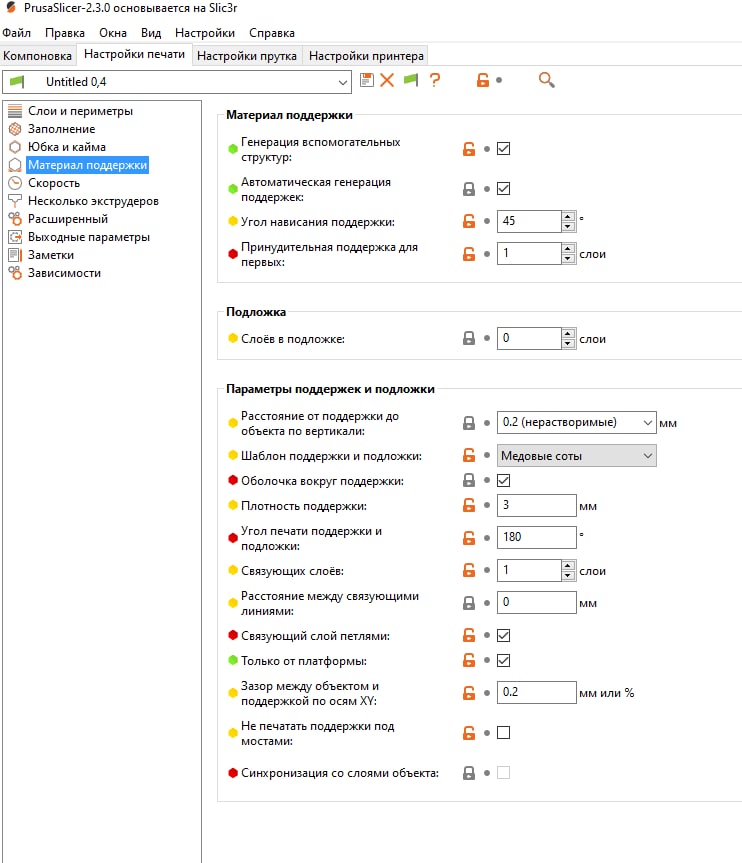
Task: Open the orange question mark help icon
Action: (435, 80)
